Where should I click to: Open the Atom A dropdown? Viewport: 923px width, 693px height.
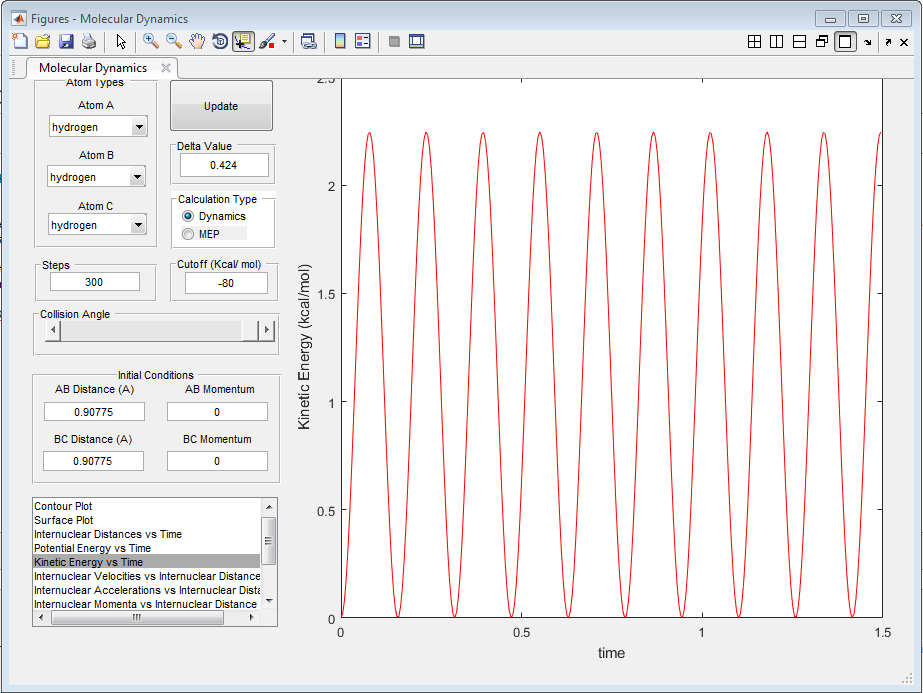click(x=139, y=127)
